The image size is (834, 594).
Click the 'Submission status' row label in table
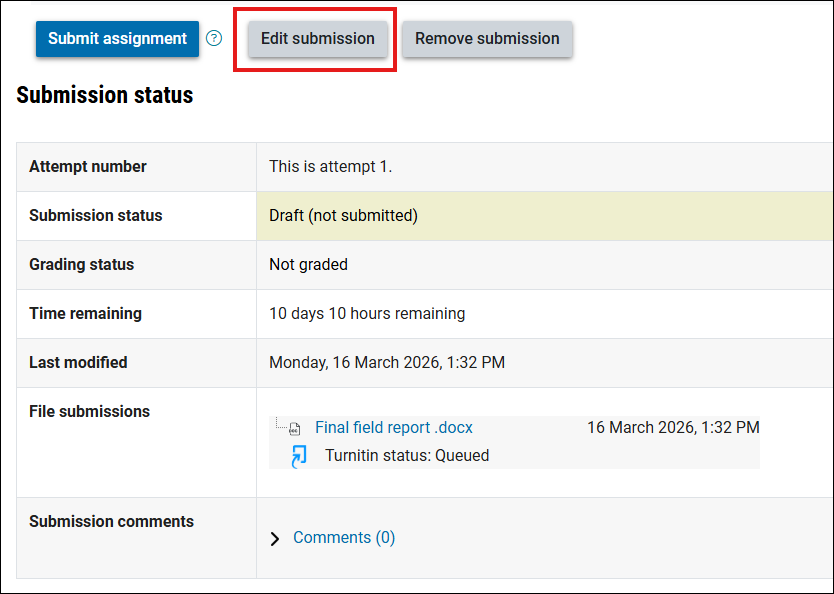click(96, 216)
